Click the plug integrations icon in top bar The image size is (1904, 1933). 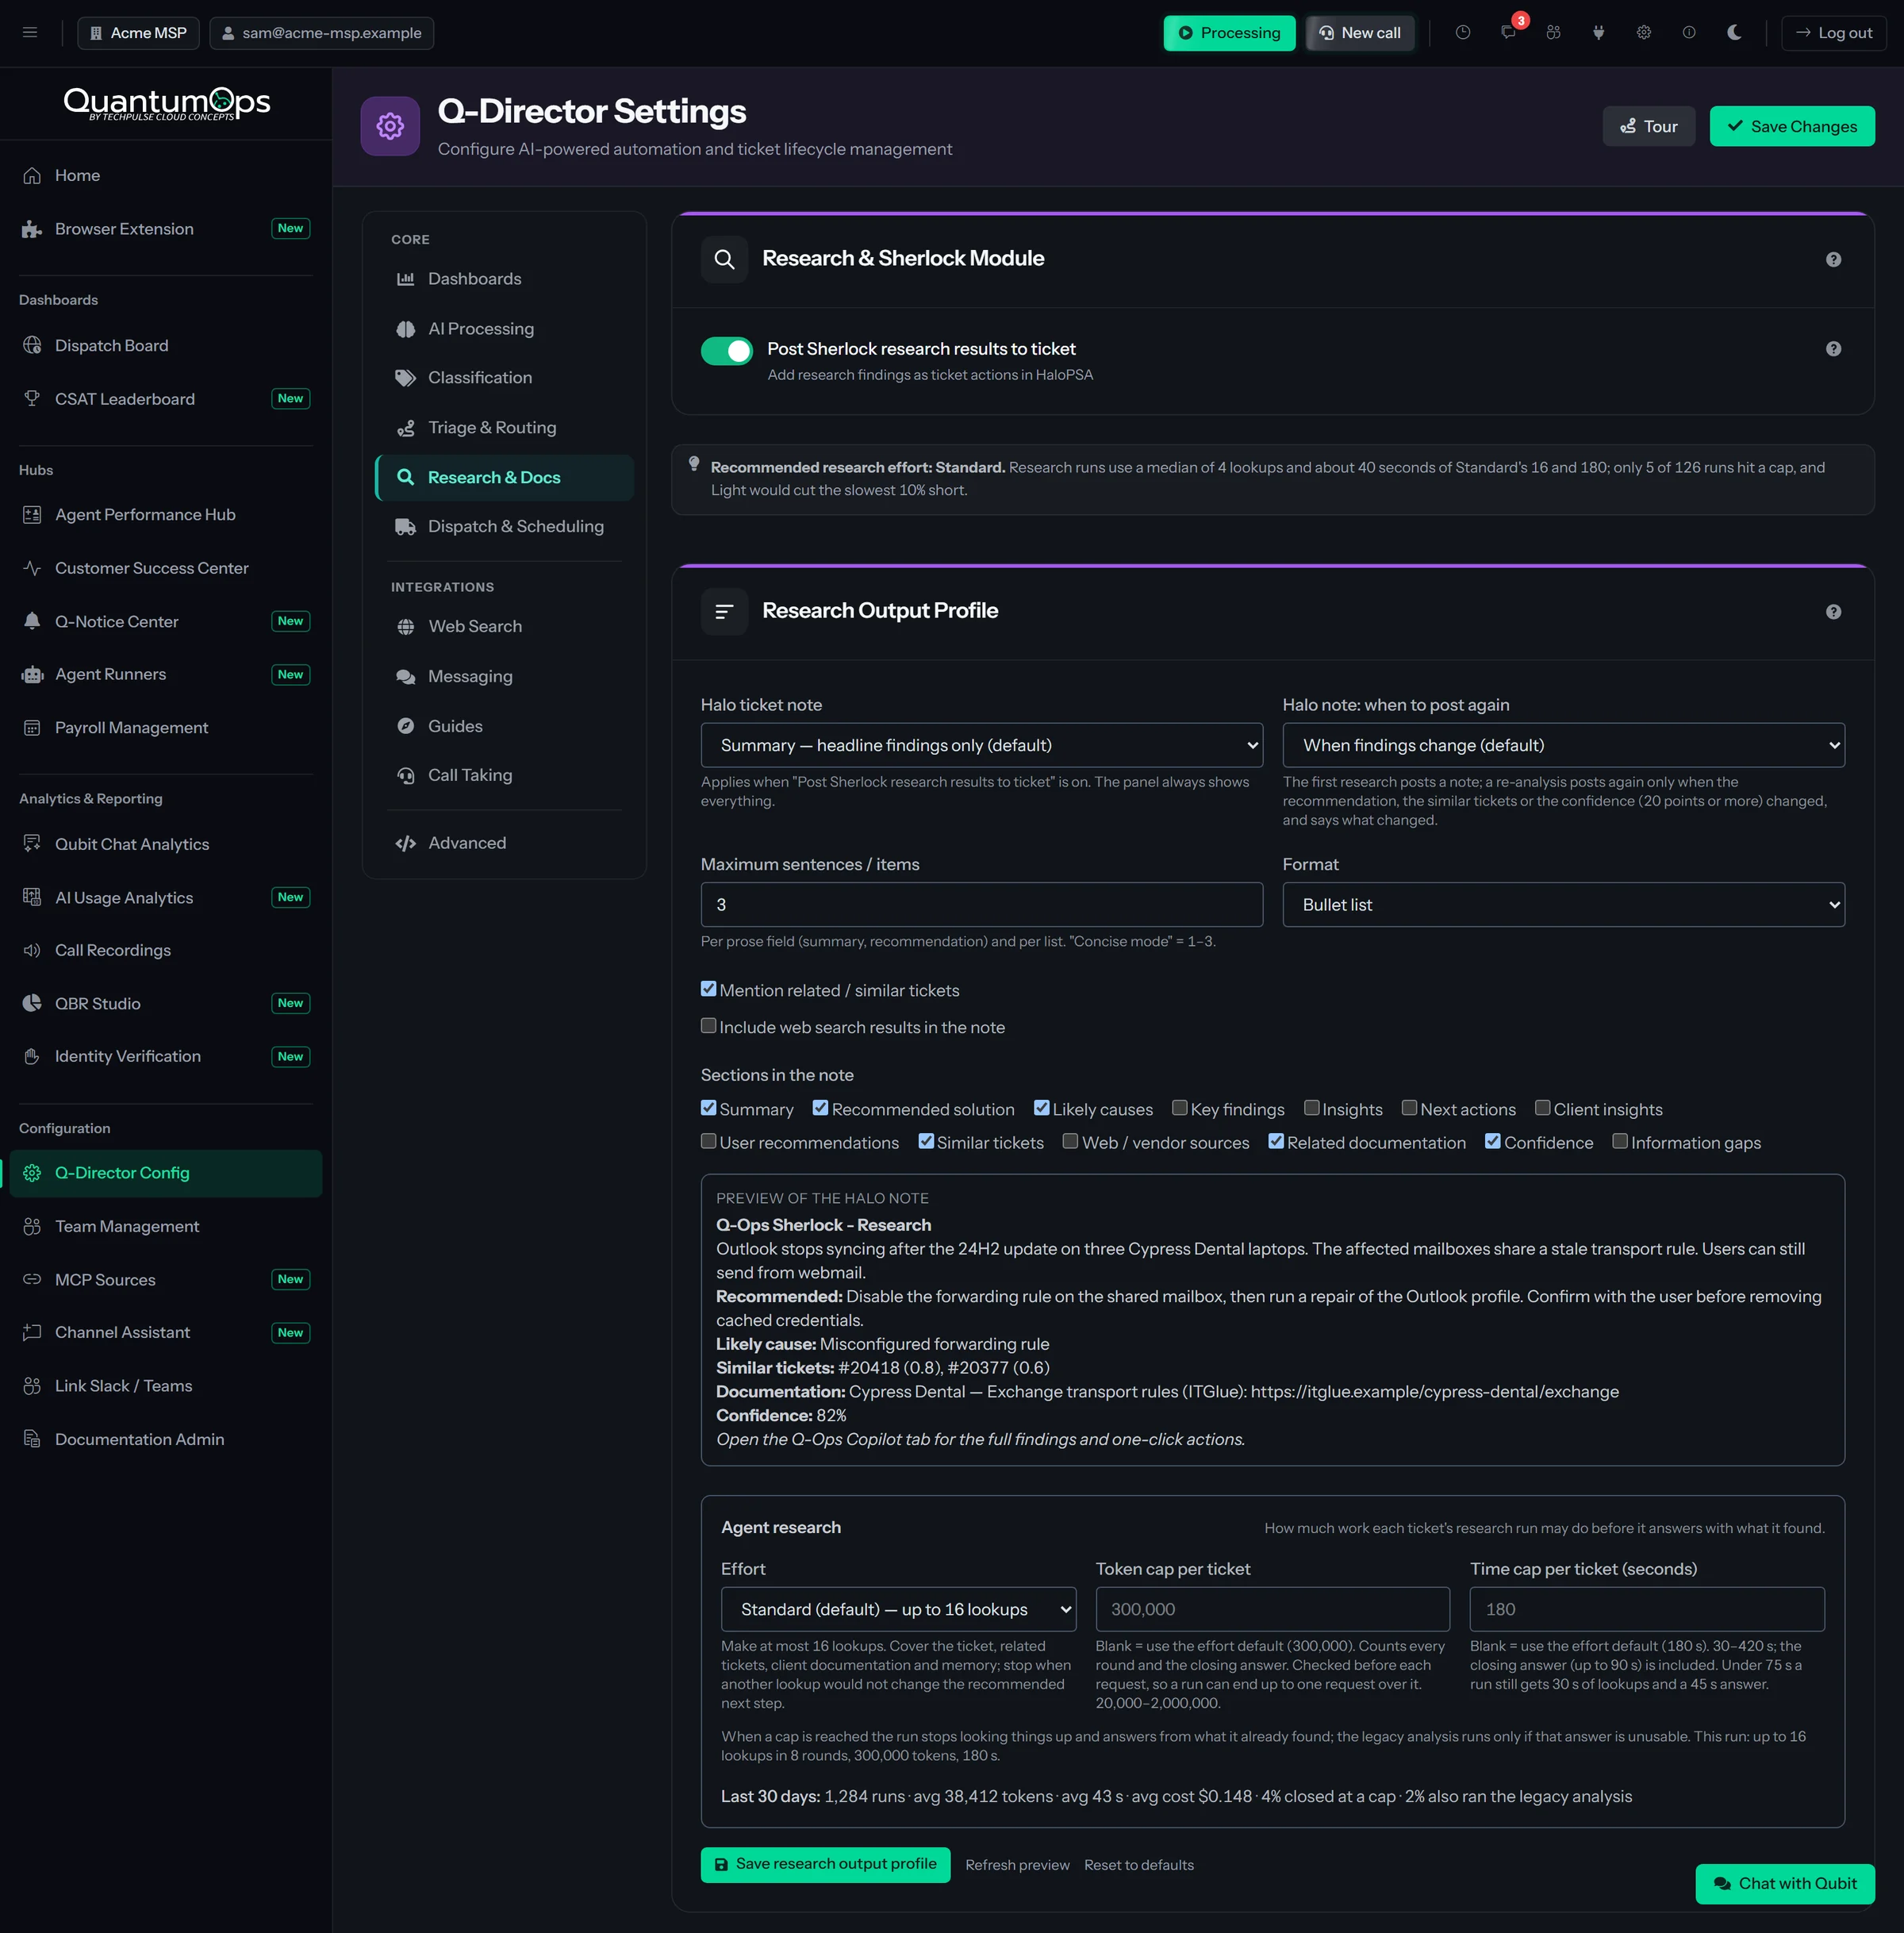tap(1598, 33)
